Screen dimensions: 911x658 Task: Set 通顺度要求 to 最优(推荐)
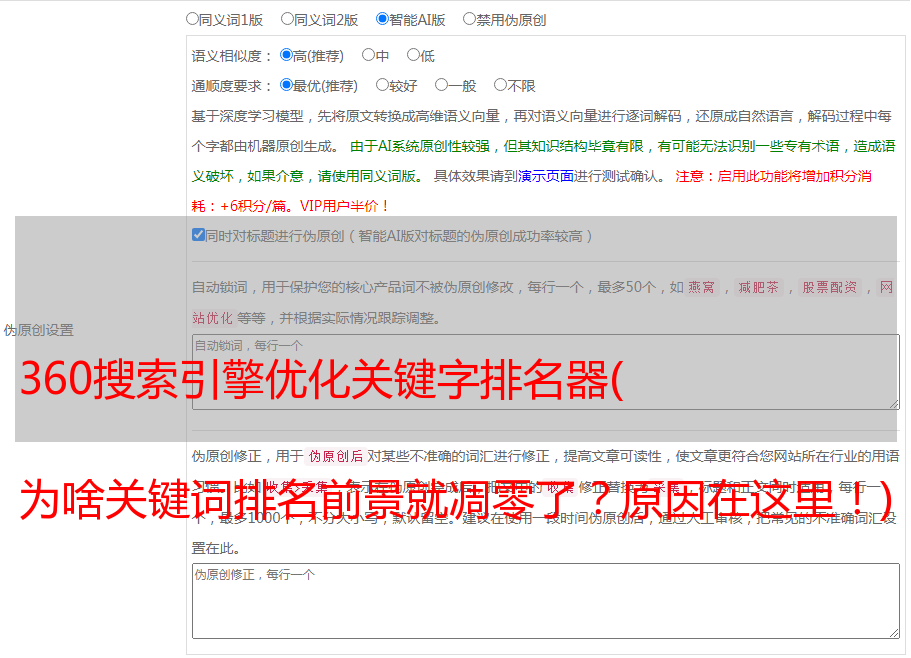[286, 85]
